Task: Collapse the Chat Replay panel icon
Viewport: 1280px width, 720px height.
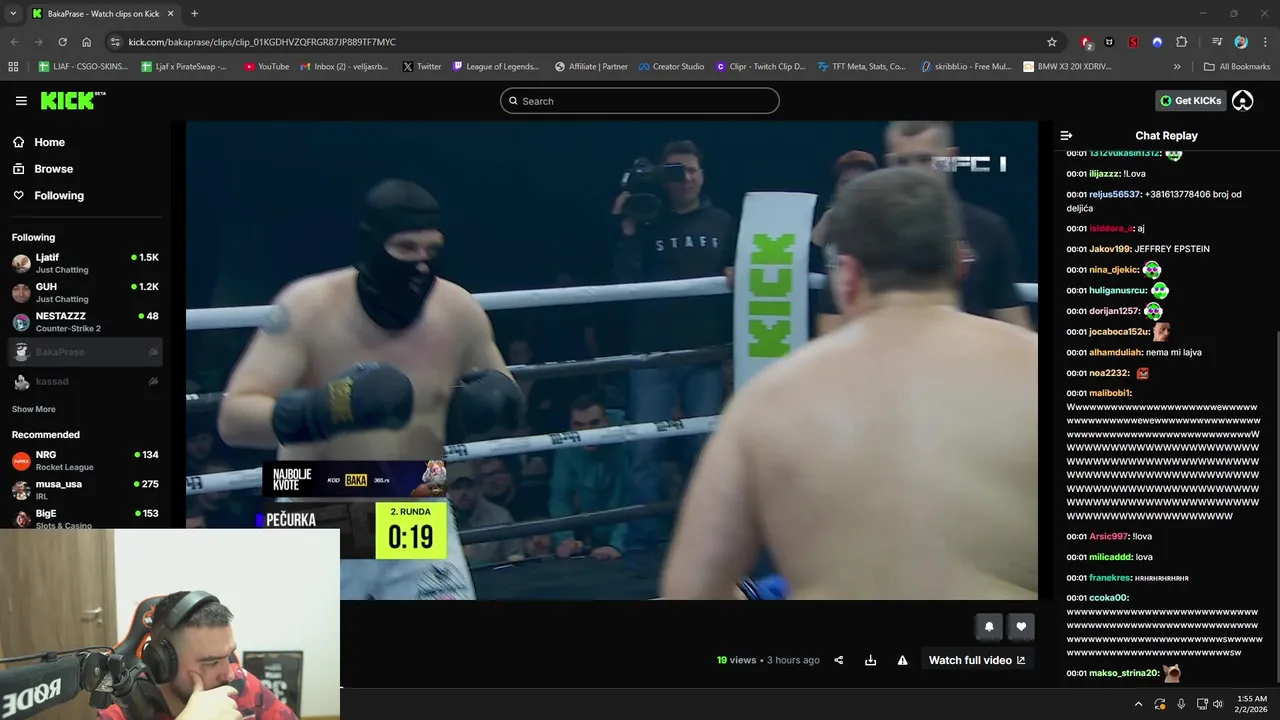Action: pos(1066,135)
